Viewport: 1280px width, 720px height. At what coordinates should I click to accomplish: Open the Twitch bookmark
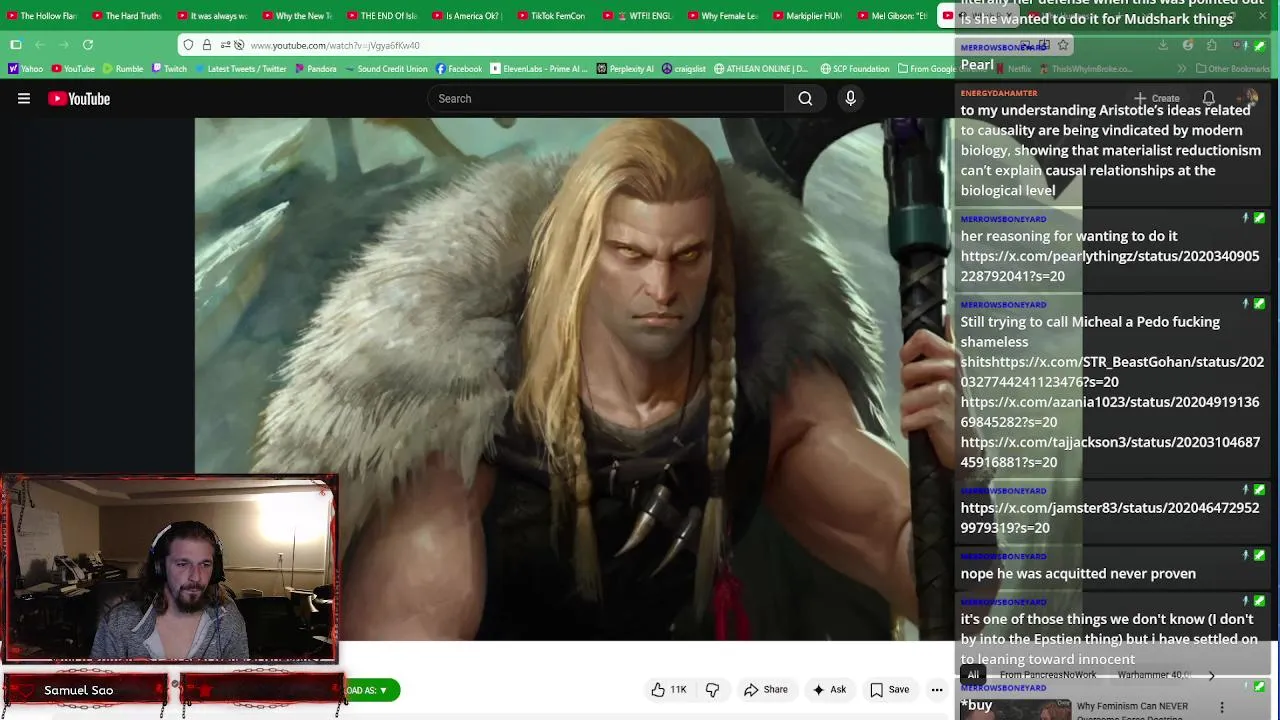[169, 69]
